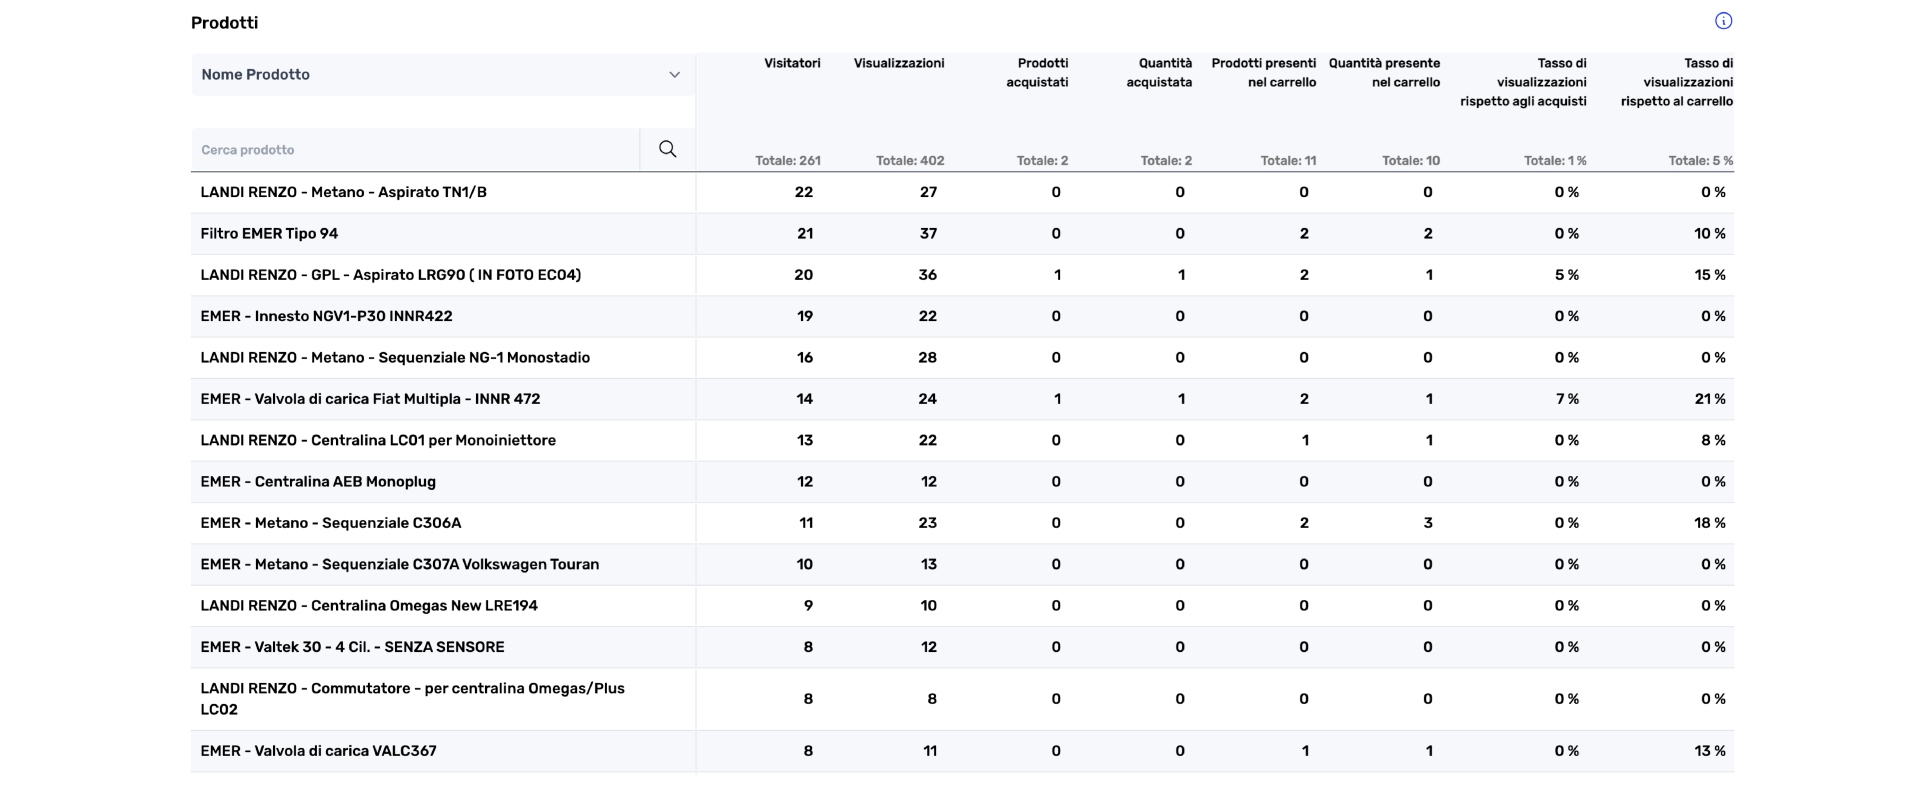This screenshot has height=800, width=1920.
Task: Click the Prodotti acquistati column header
Action: pos(1037,73)
